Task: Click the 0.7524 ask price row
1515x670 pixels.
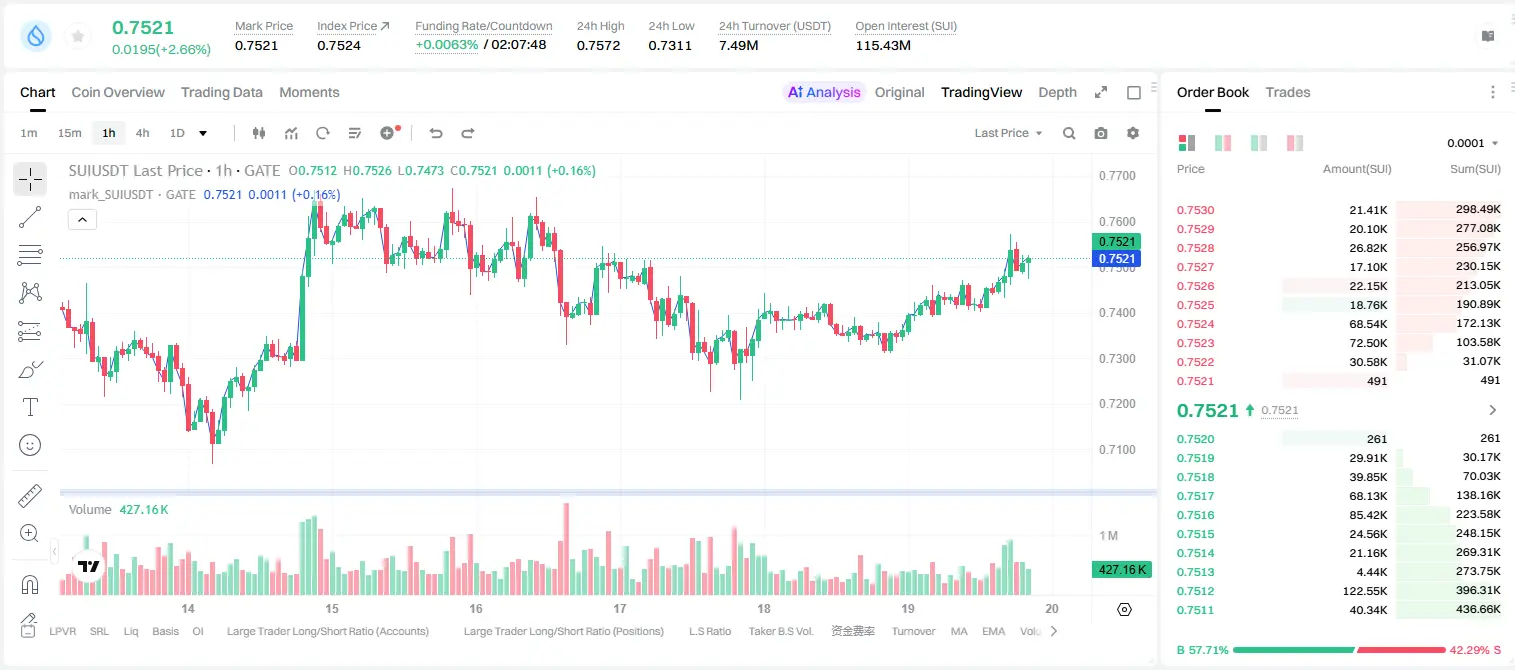Action: [x=1338, y=324]
